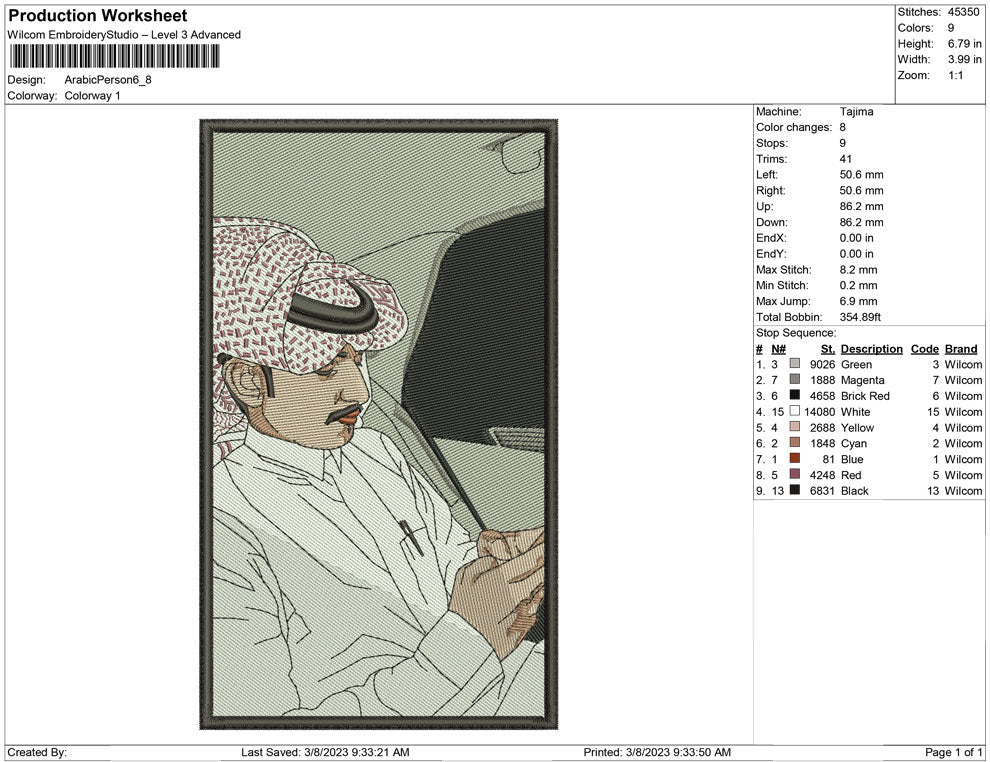Click the Production Worksheet title
990x762 pixels.
[97, 16]
